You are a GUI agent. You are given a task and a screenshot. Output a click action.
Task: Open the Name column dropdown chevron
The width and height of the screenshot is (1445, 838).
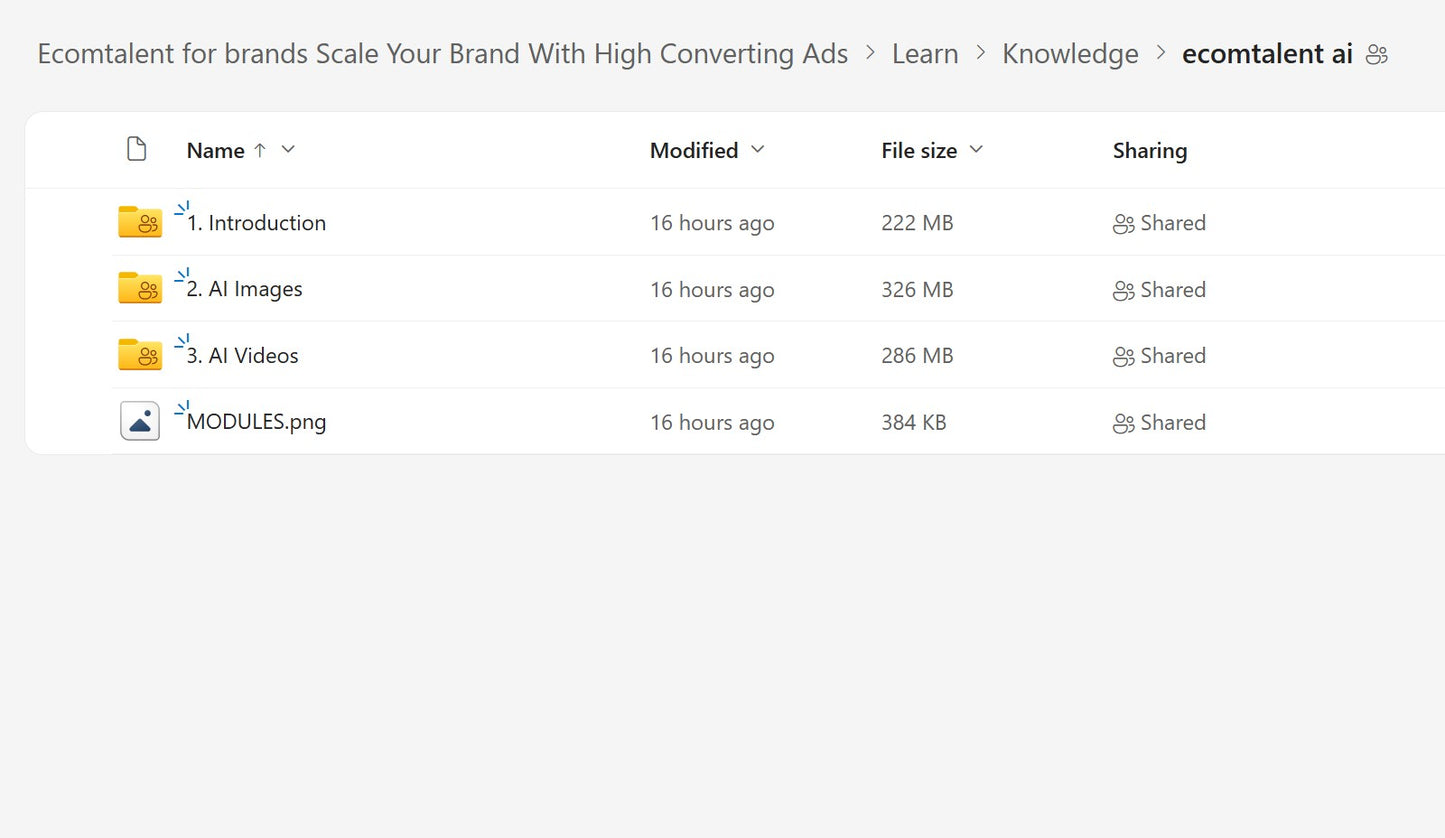click(288, 149)
